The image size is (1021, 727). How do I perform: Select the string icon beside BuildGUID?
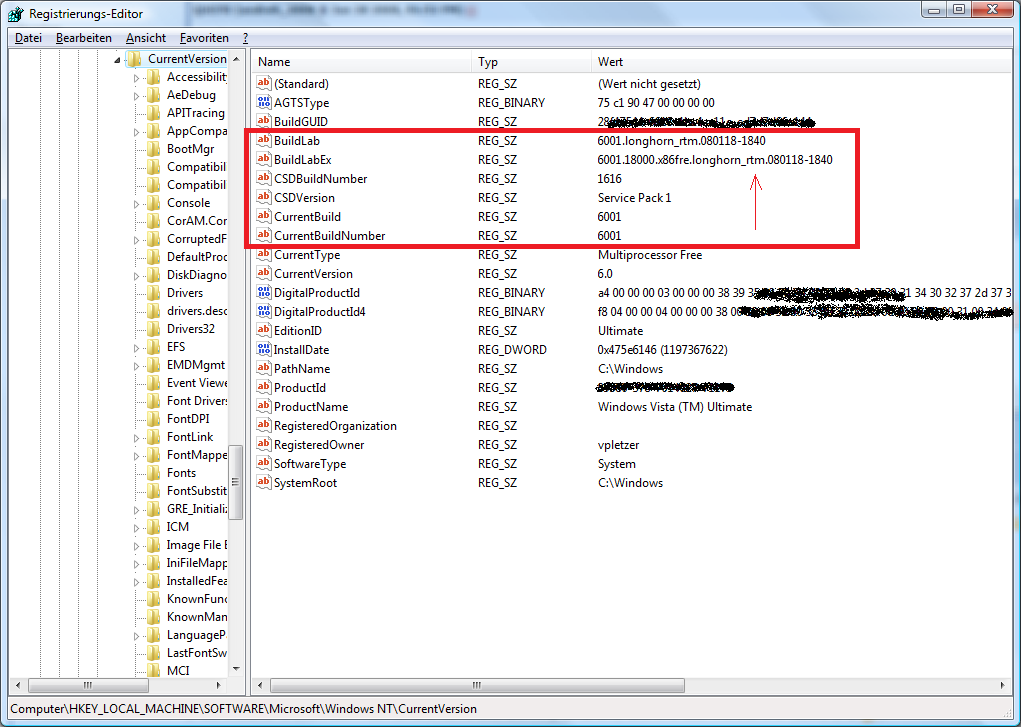pyautogui.click(x=263, y=121)
